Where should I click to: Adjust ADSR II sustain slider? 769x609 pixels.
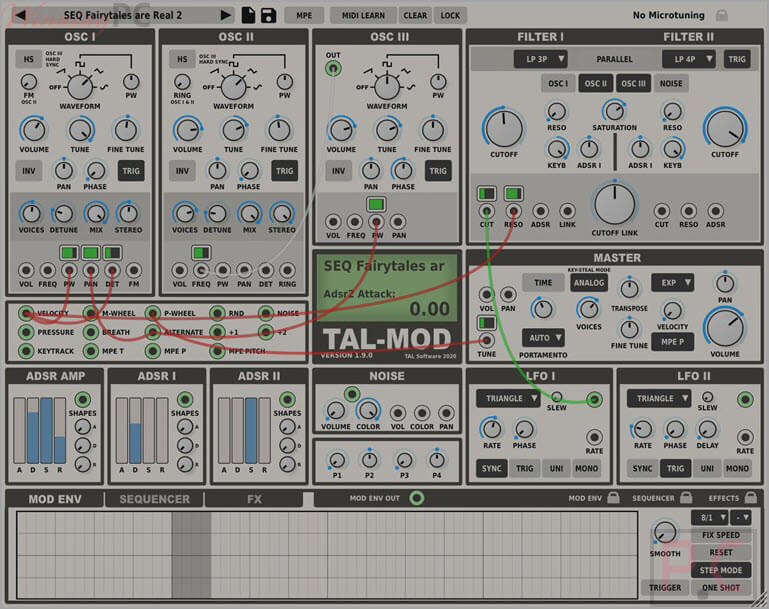(x=251, y=431)
